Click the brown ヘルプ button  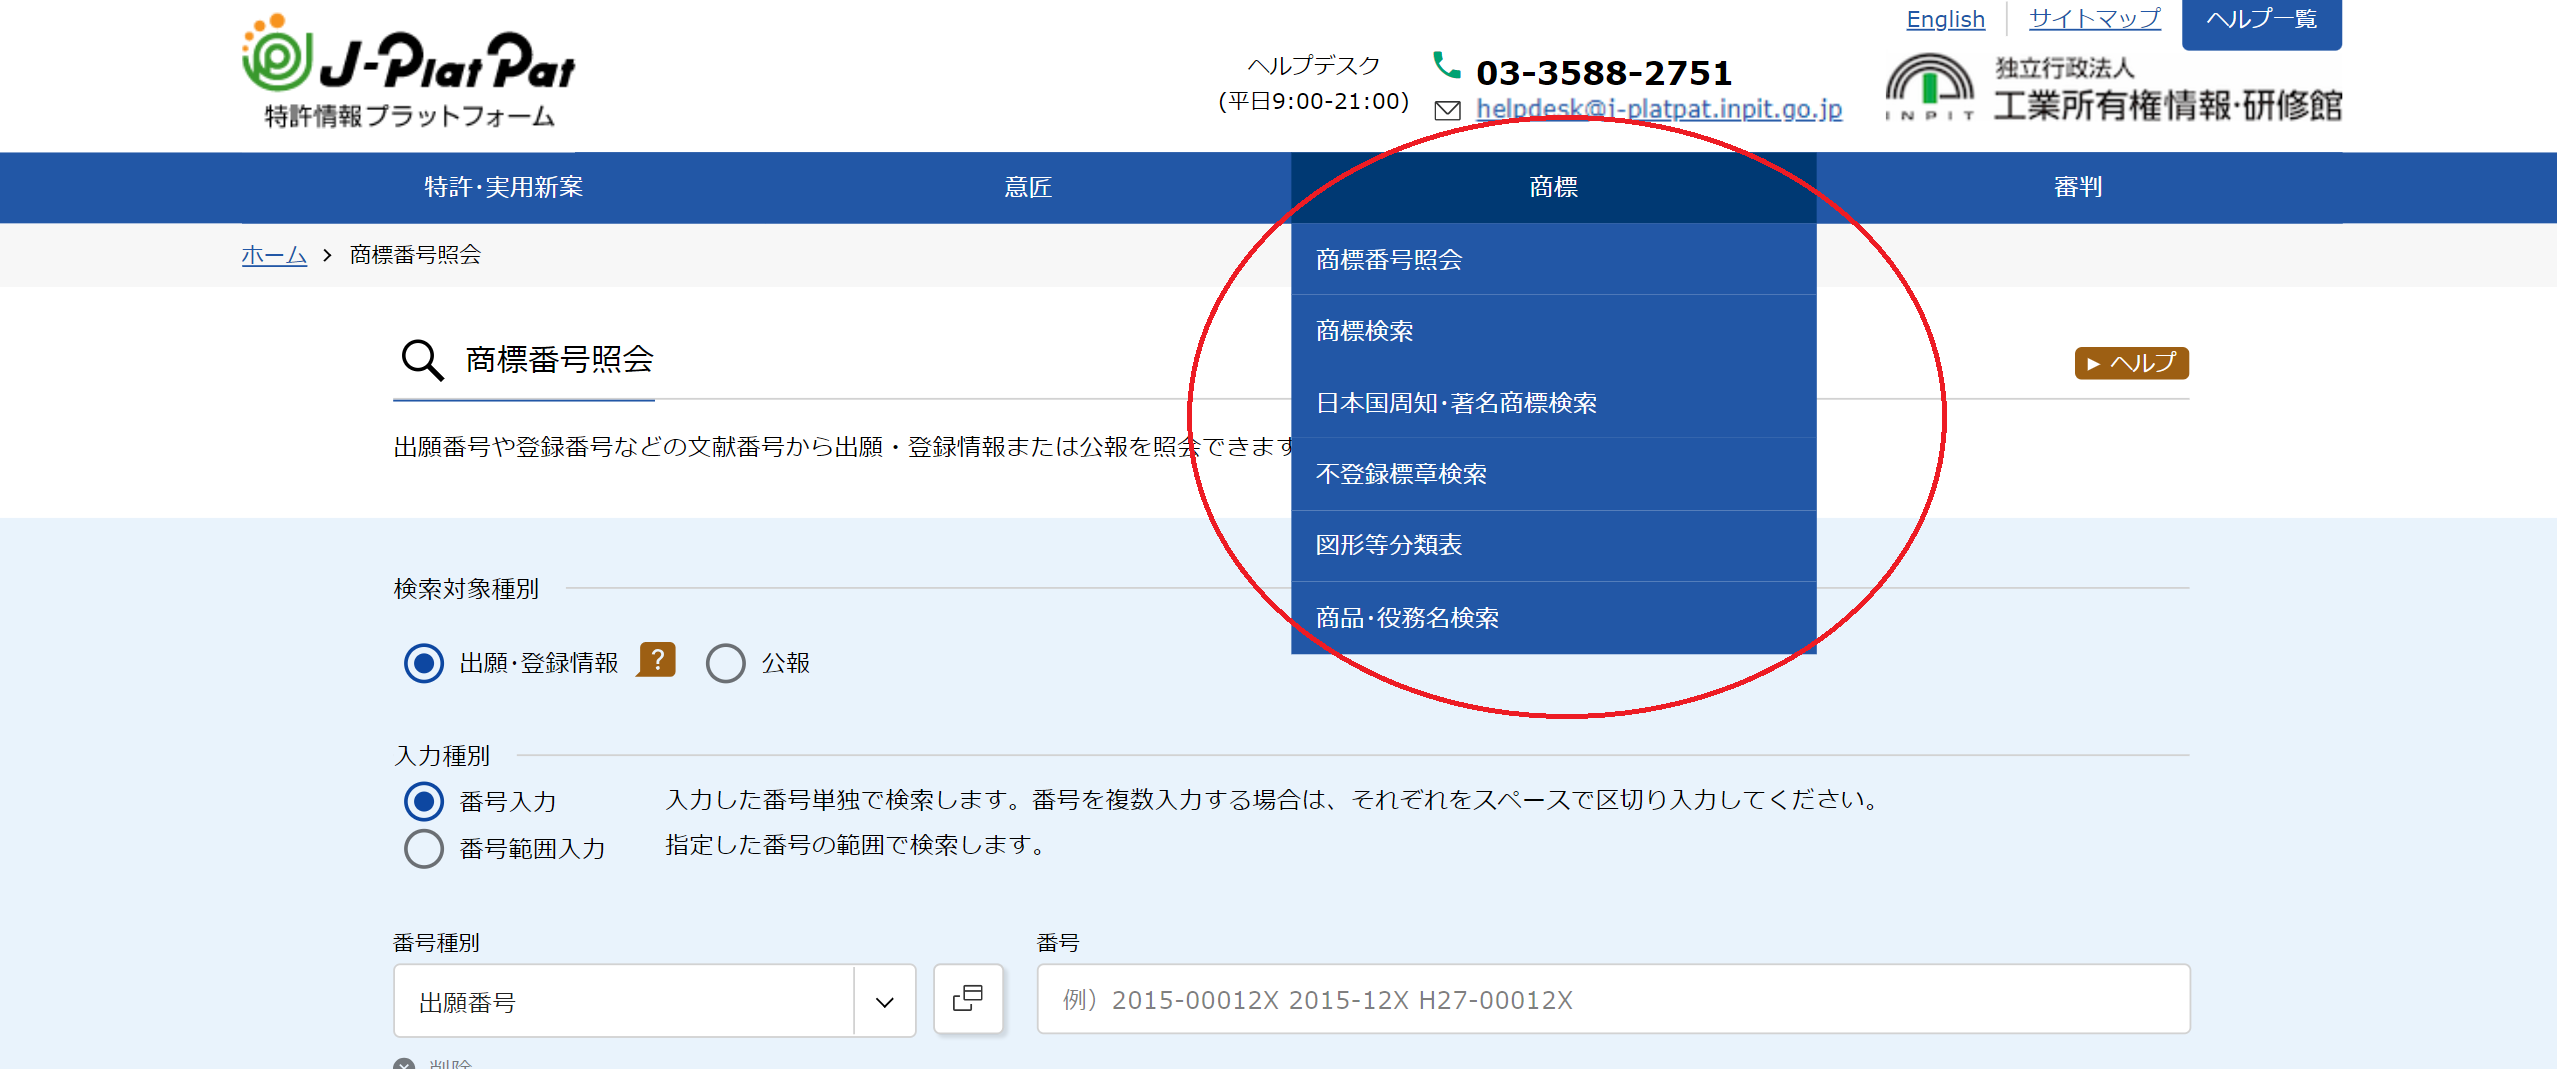(2132, 363)
